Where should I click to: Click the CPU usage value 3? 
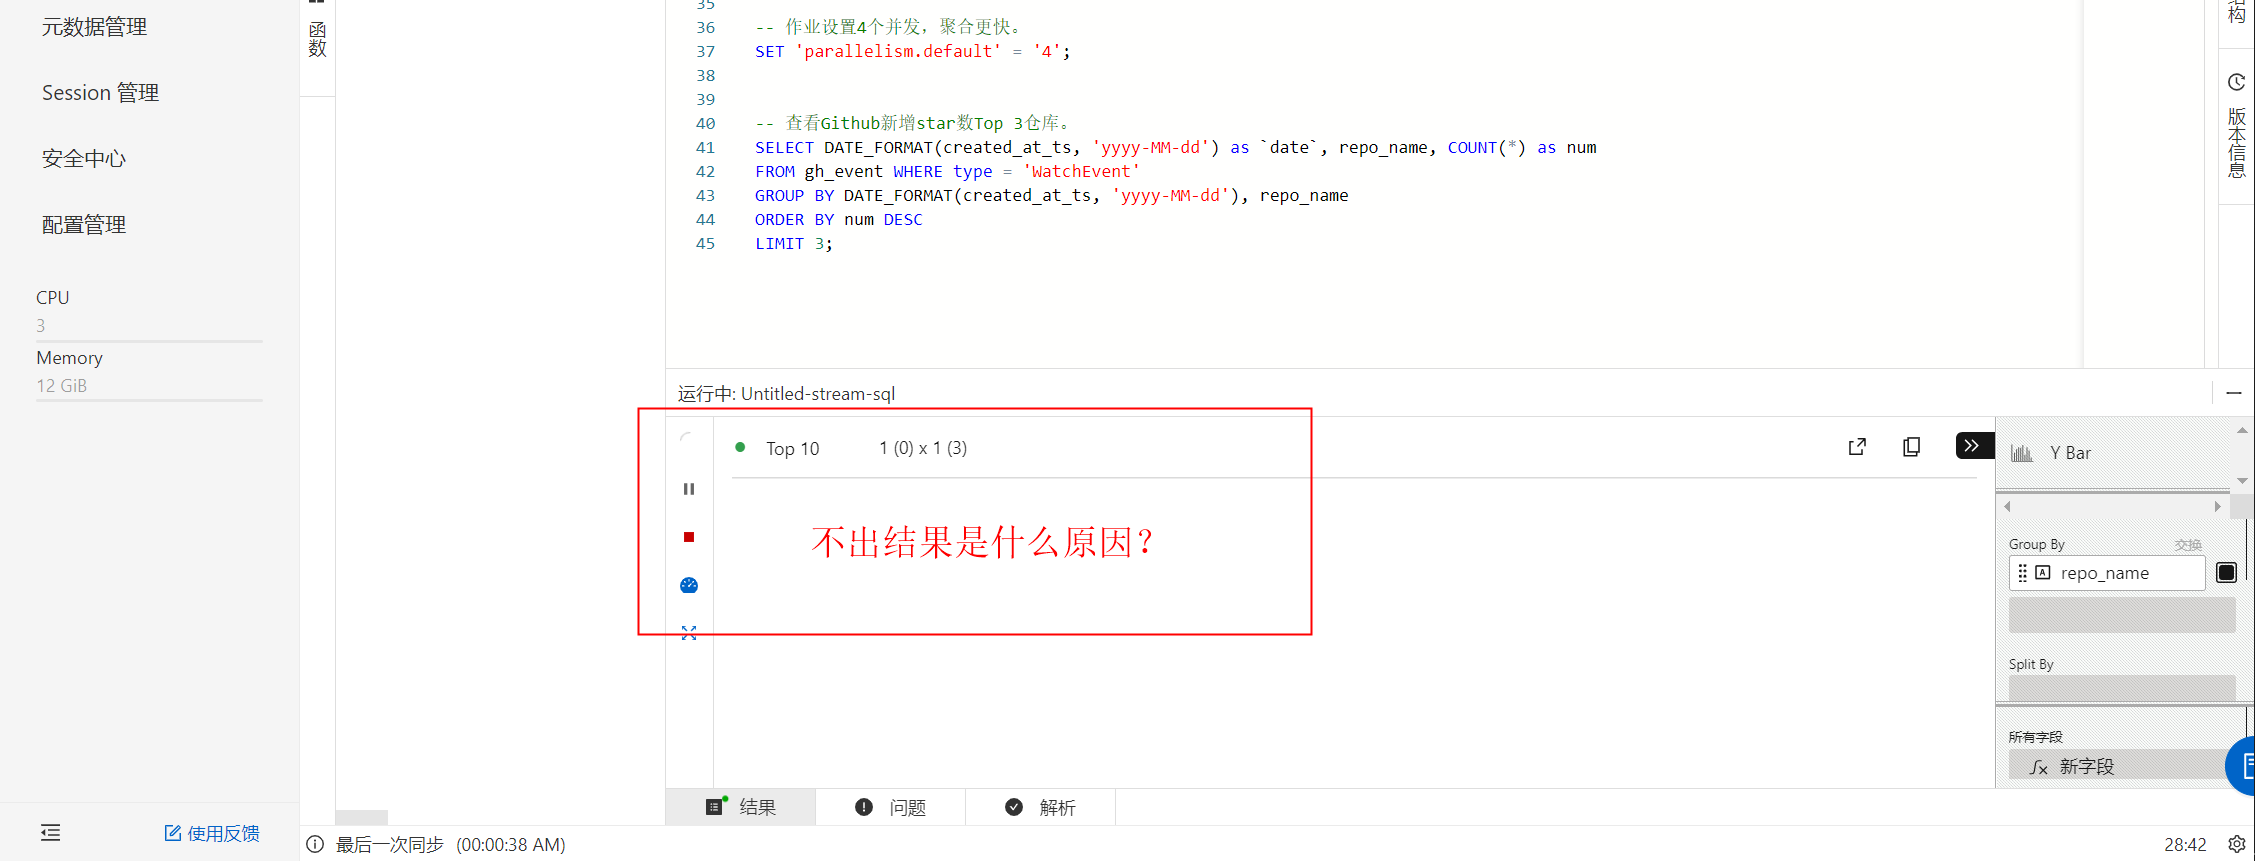(x=41, y=326)
